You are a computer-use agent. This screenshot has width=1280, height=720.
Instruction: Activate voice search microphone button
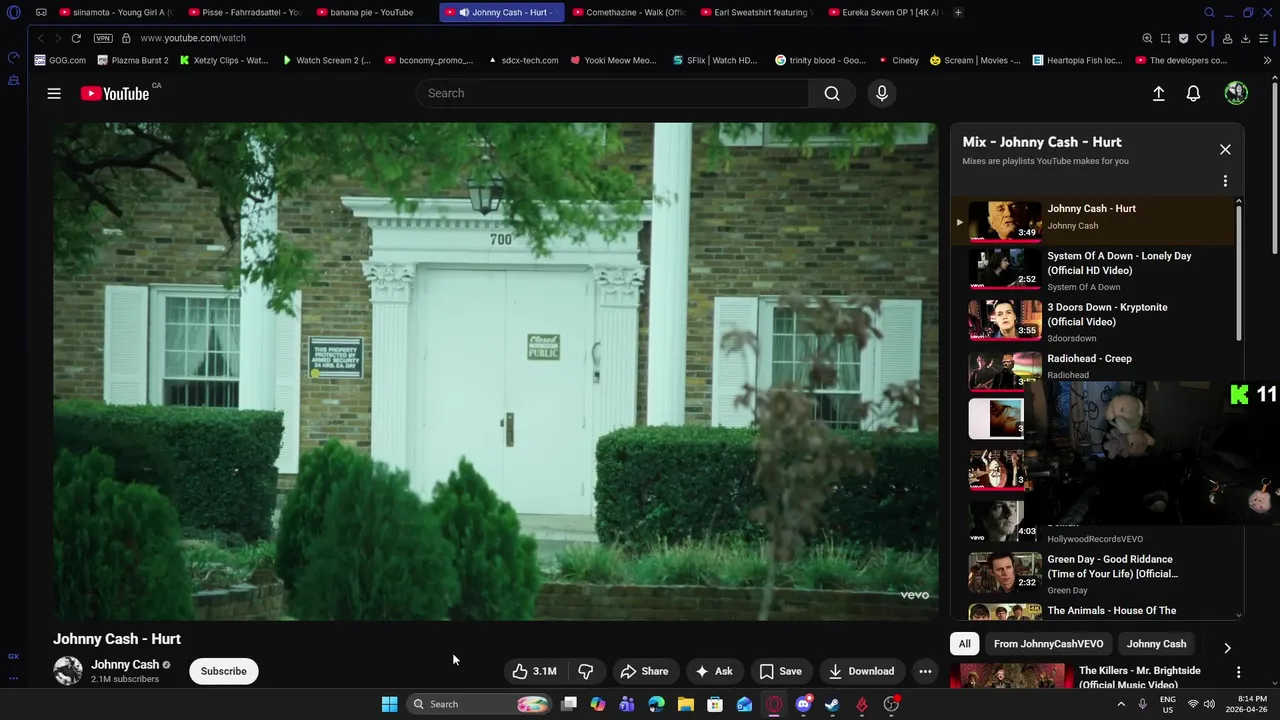click(x=881, y=93)
